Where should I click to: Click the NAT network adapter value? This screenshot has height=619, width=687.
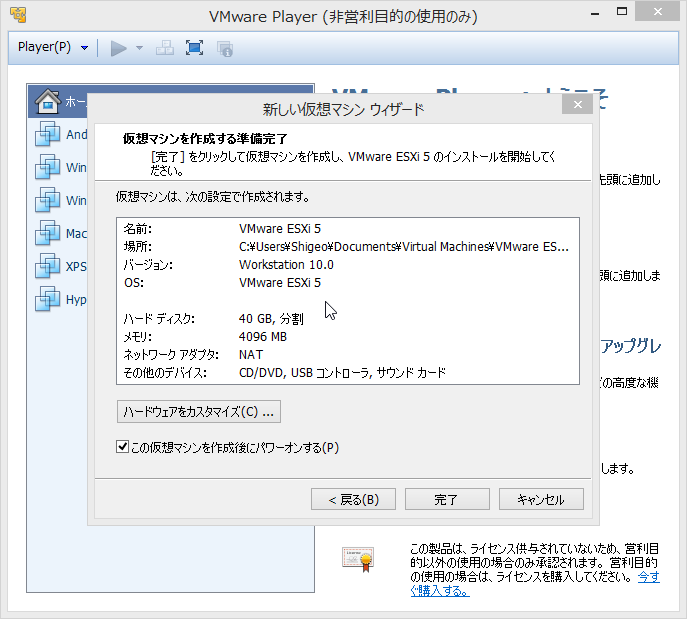[x=251, y=354]
